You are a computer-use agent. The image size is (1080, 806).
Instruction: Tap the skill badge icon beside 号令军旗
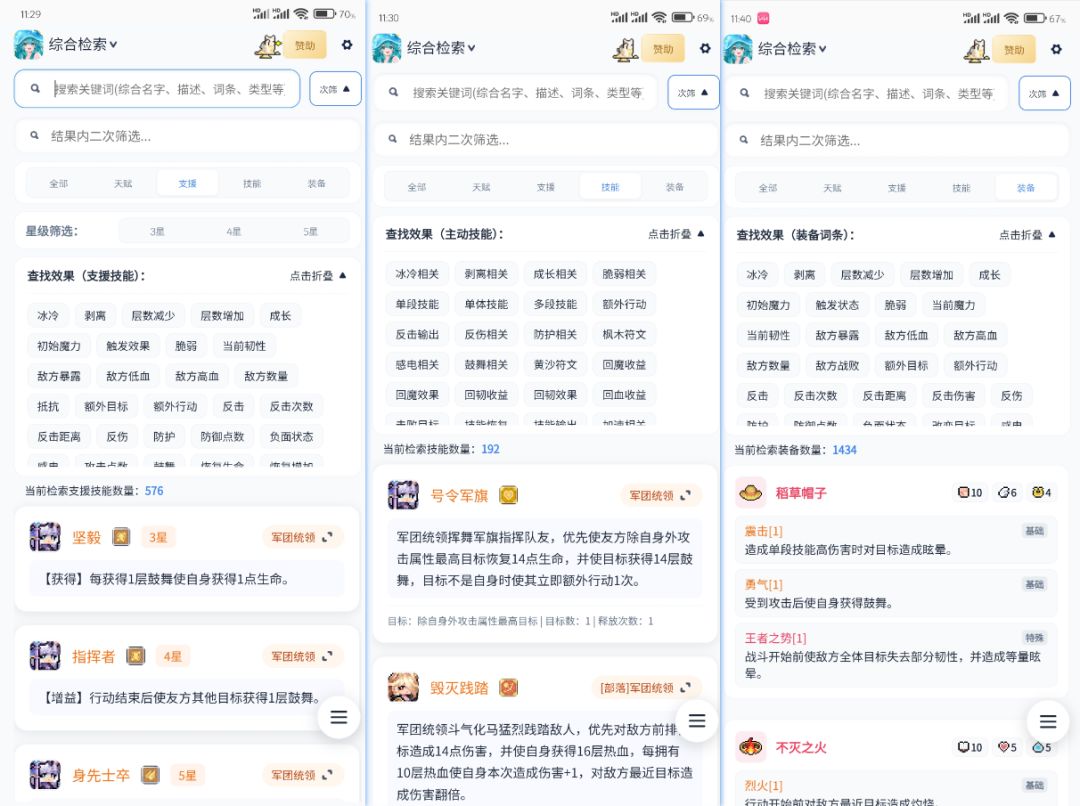pyautogui.click(x=508, y=495)
